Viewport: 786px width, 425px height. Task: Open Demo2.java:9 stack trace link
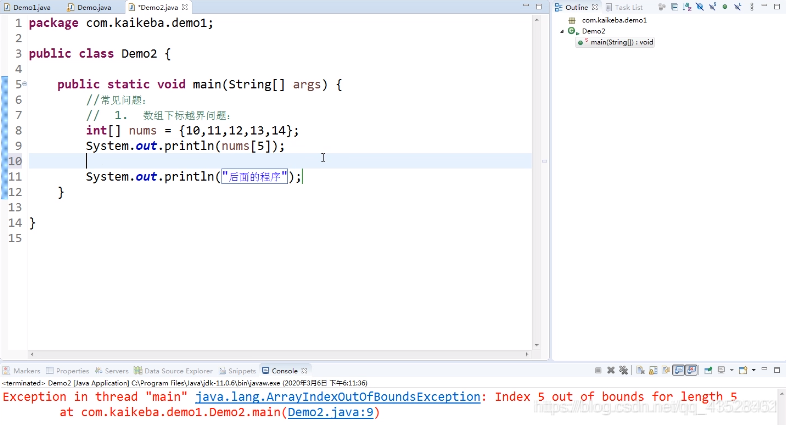tap(331, 412)
